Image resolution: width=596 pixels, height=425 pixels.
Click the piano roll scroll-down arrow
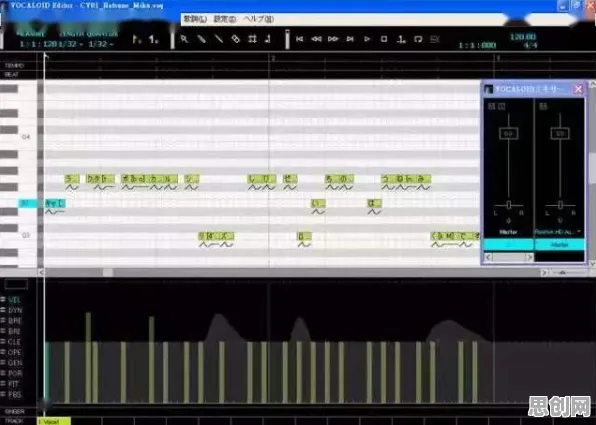592,263
